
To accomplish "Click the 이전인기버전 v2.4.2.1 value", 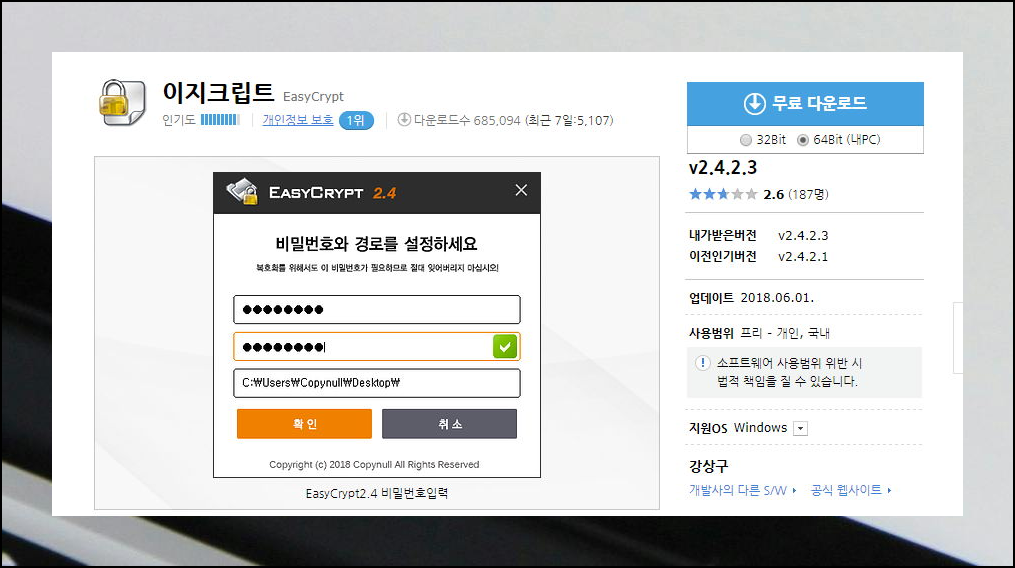I will pyautogui.click(x=803, y=256).
